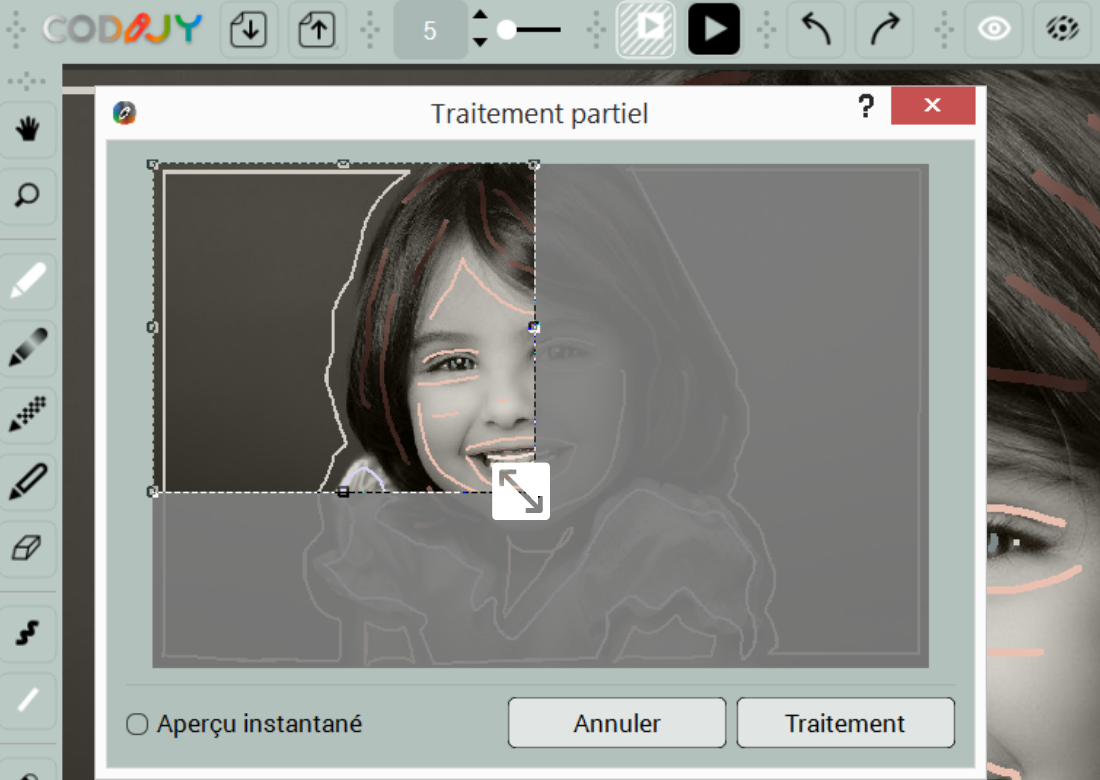Click the brush size slider handle
This screenshot has width=1100, height=780.
click(506, 29)
